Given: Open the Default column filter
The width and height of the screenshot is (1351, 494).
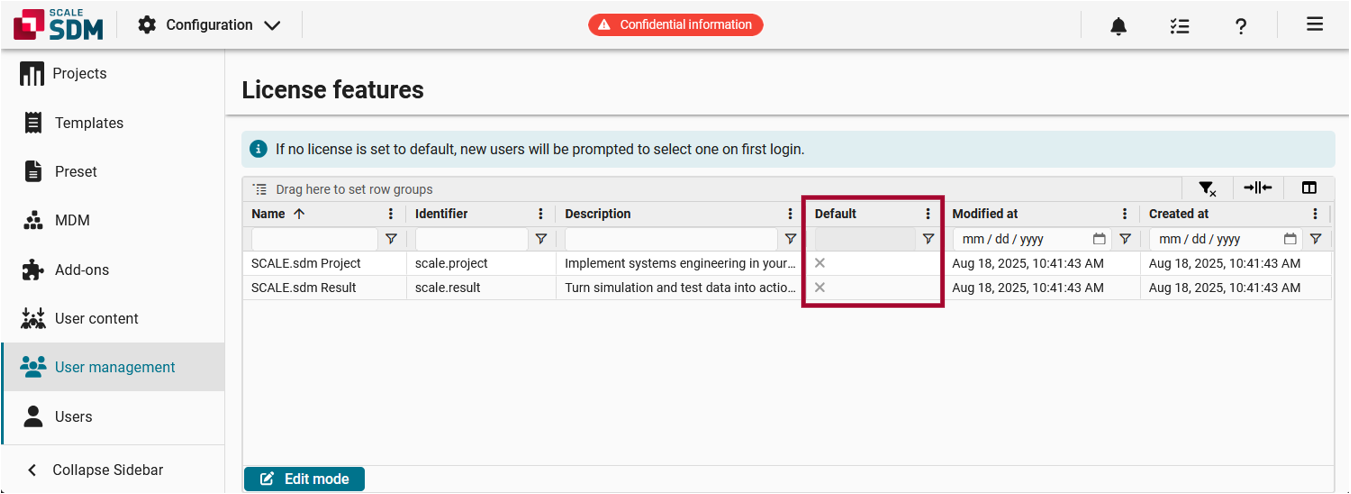Looking at the screenshot, I should pos(928,239).
